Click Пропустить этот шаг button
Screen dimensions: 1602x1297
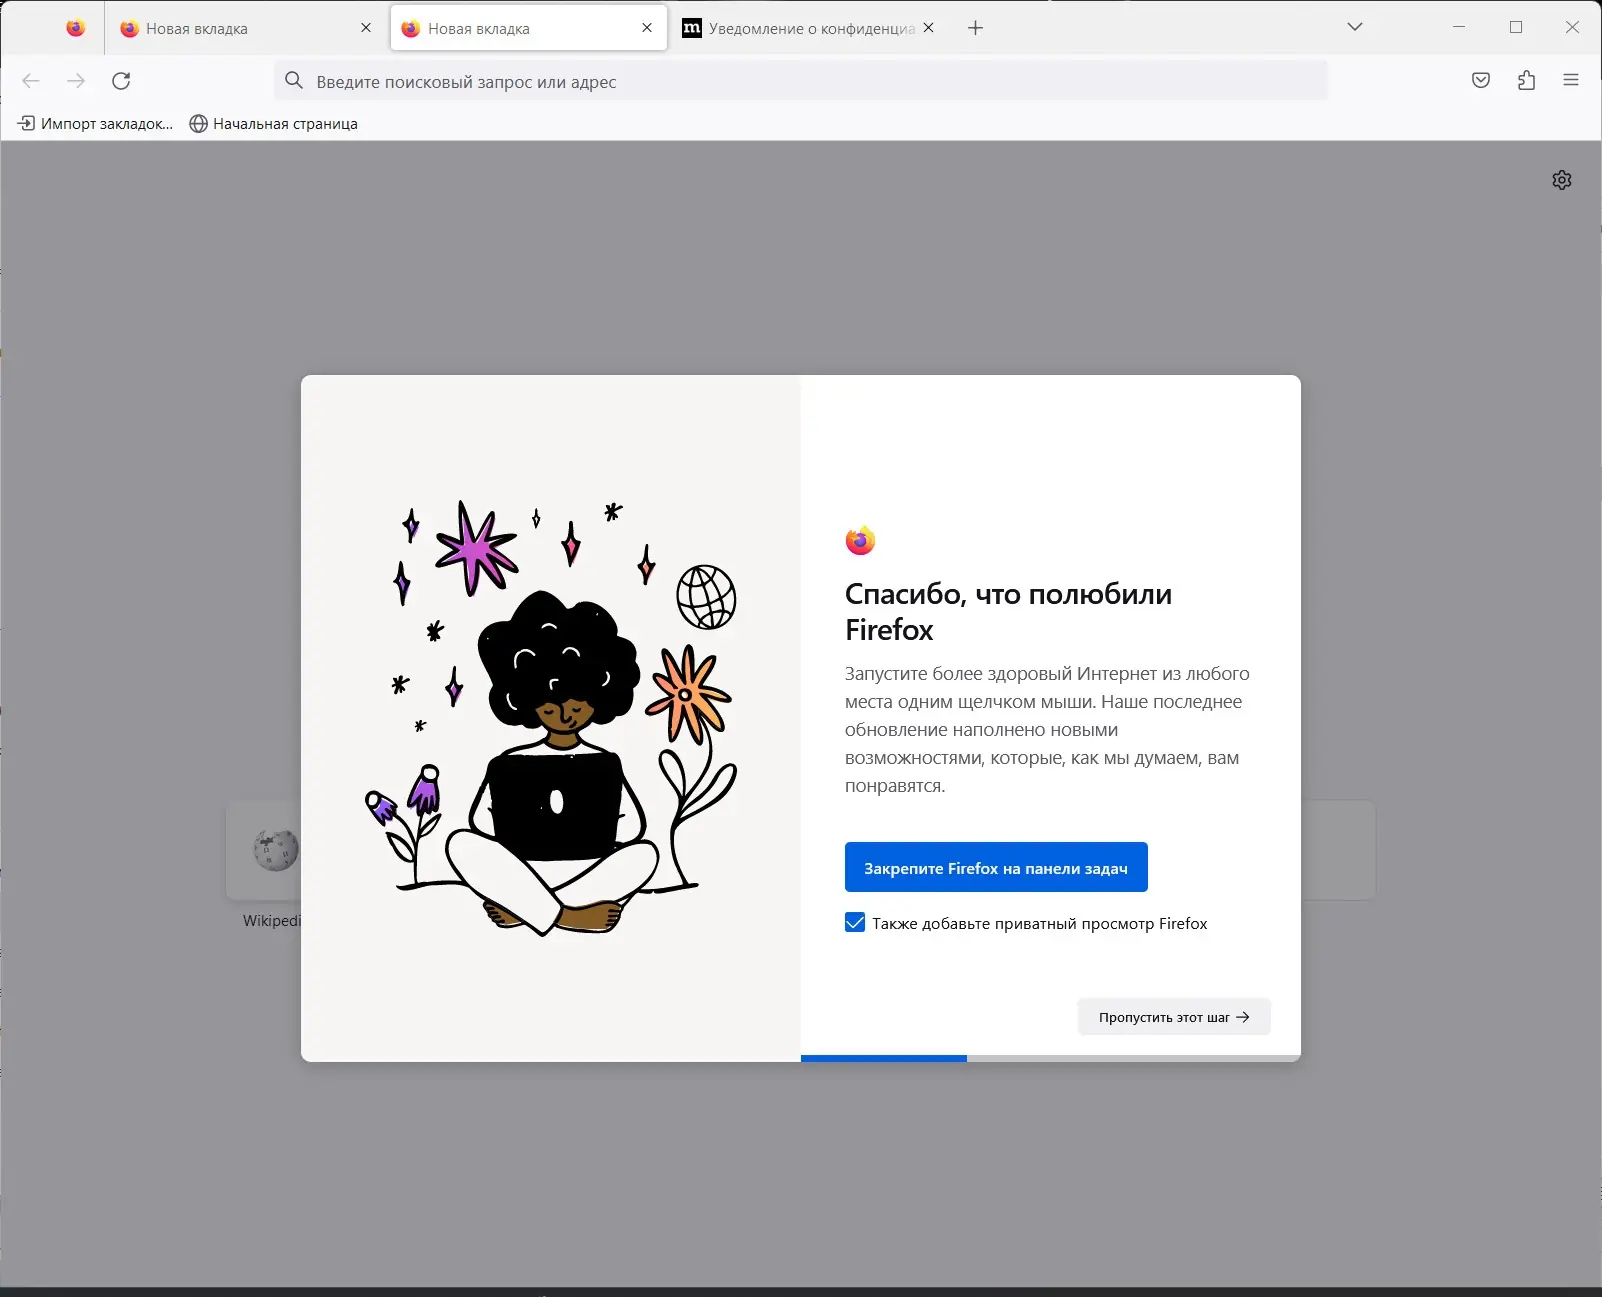pyautogui.click(x=1174, y=1017)
